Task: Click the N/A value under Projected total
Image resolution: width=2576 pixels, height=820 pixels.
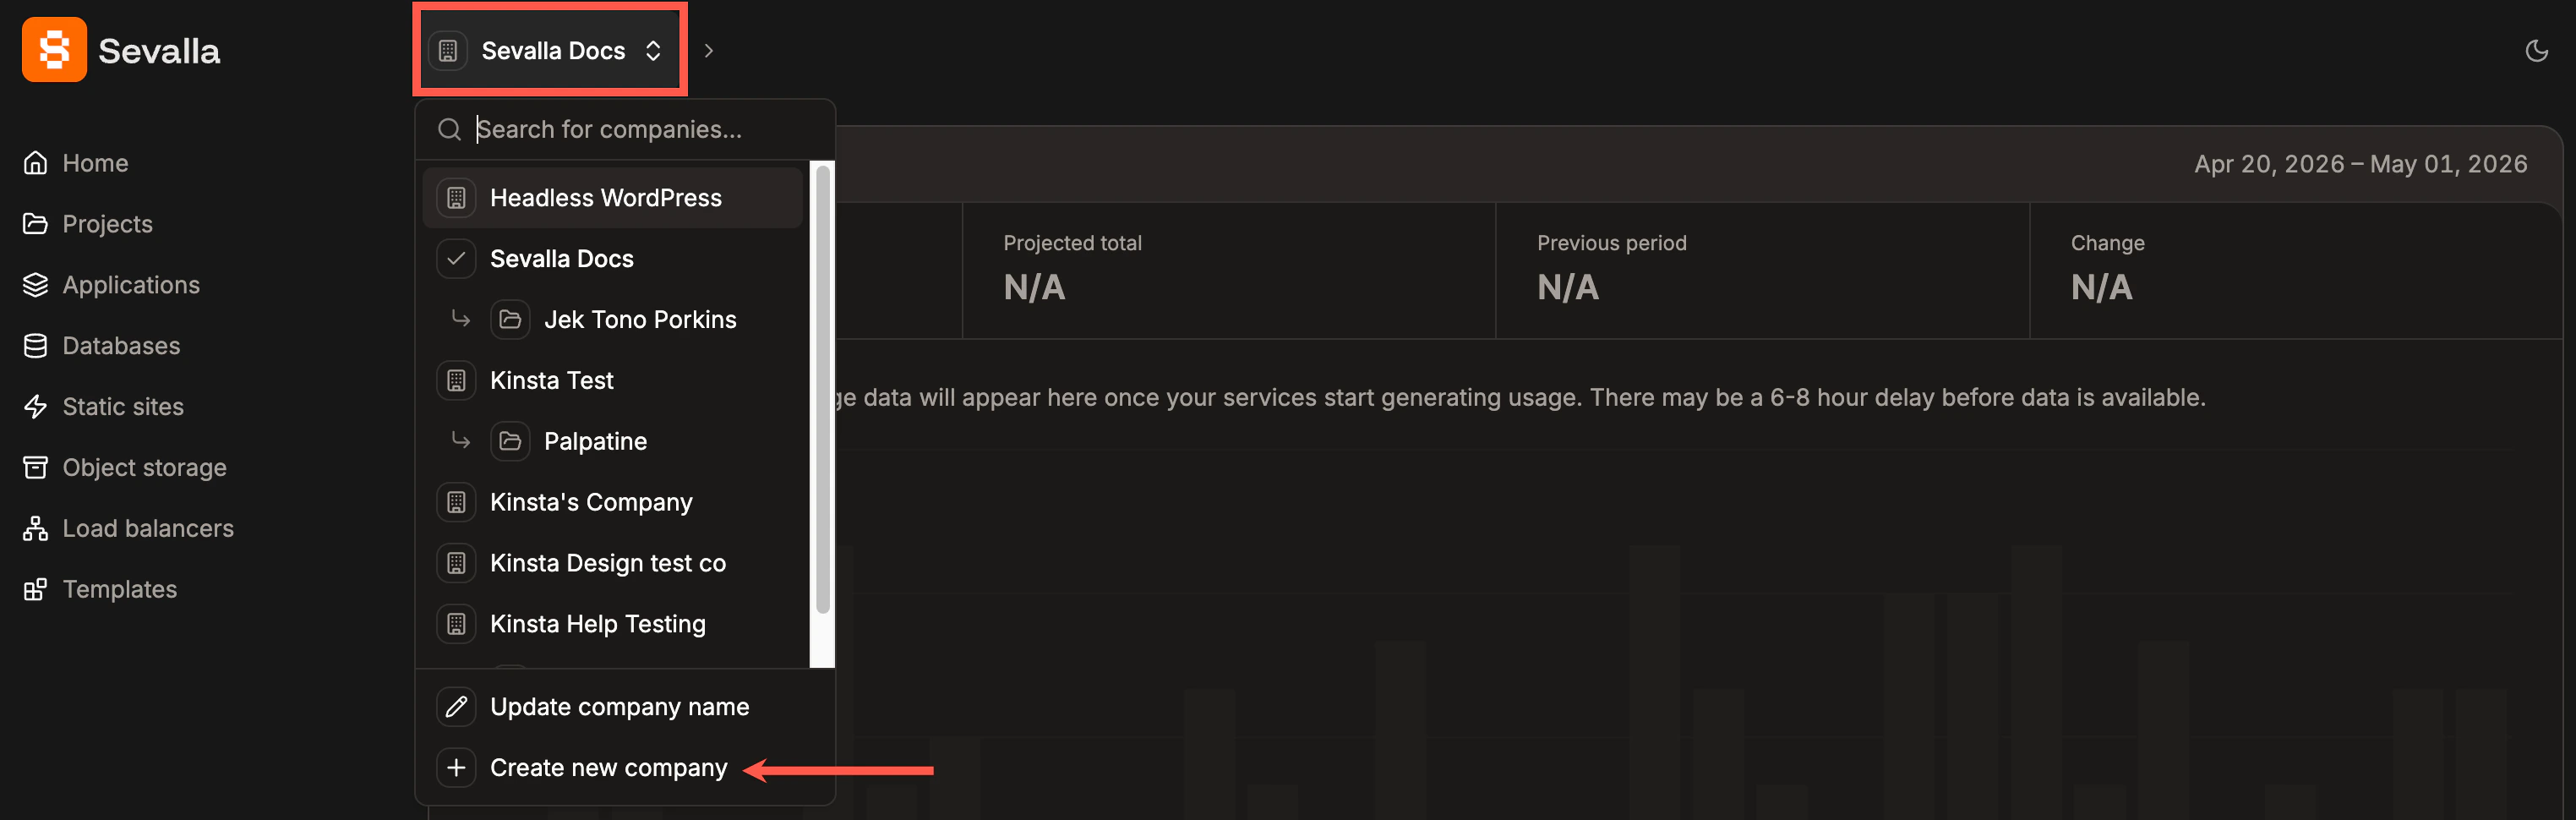Action: click(x=1034, y=288)
